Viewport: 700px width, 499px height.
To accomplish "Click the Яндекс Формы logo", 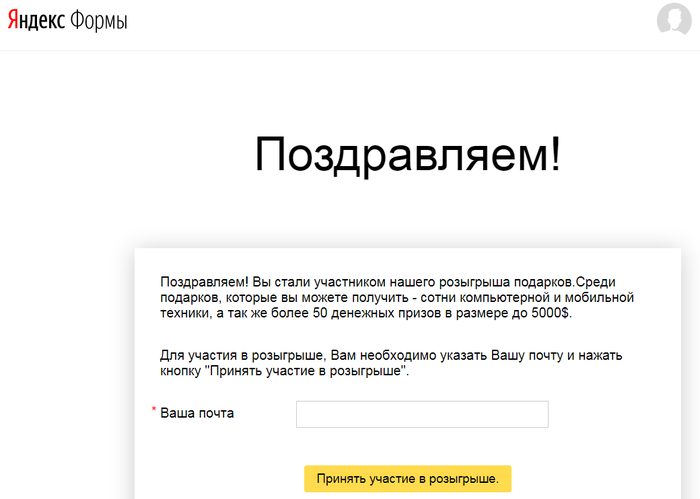I will click(x=67, y=21).
